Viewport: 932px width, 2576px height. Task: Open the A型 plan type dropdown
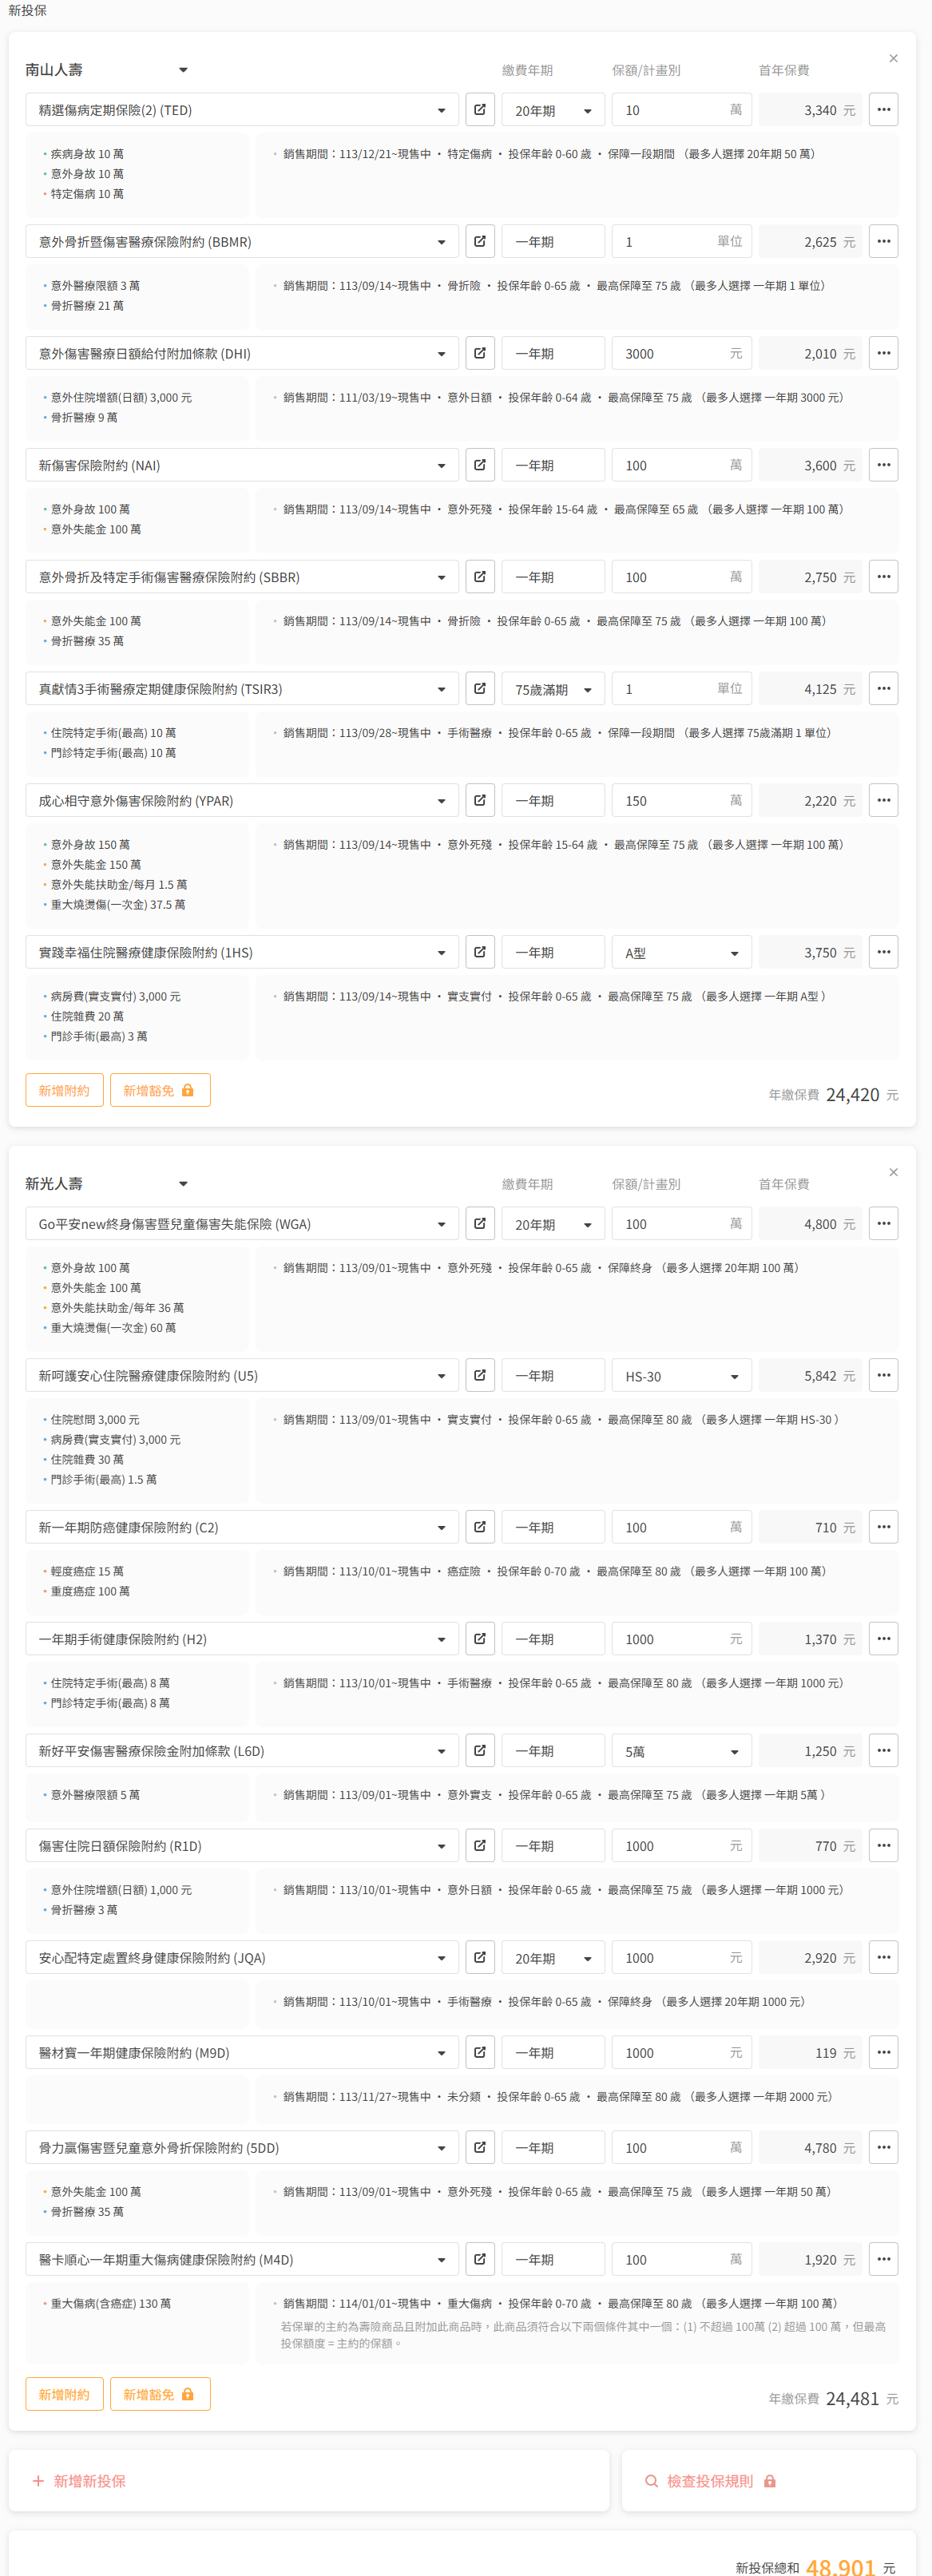tap(681, 953)
